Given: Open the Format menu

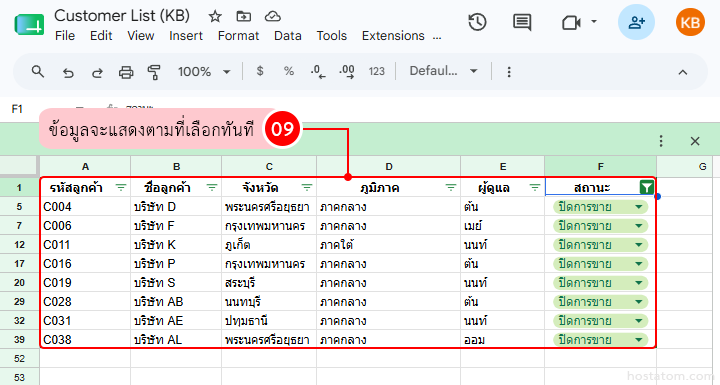Looking at the screenshot, I should click(238, 36).
